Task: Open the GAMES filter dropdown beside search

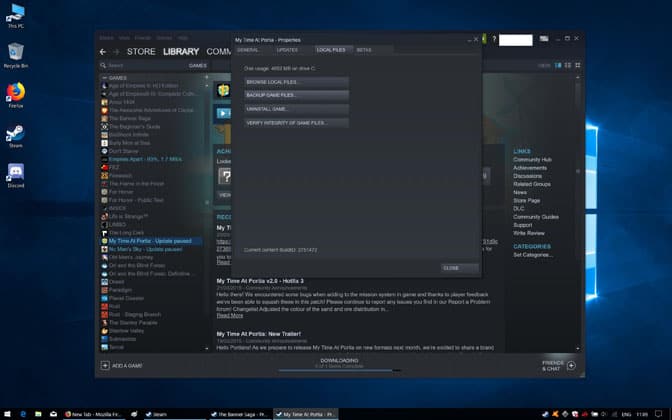Action: click(x=198, y=65)
